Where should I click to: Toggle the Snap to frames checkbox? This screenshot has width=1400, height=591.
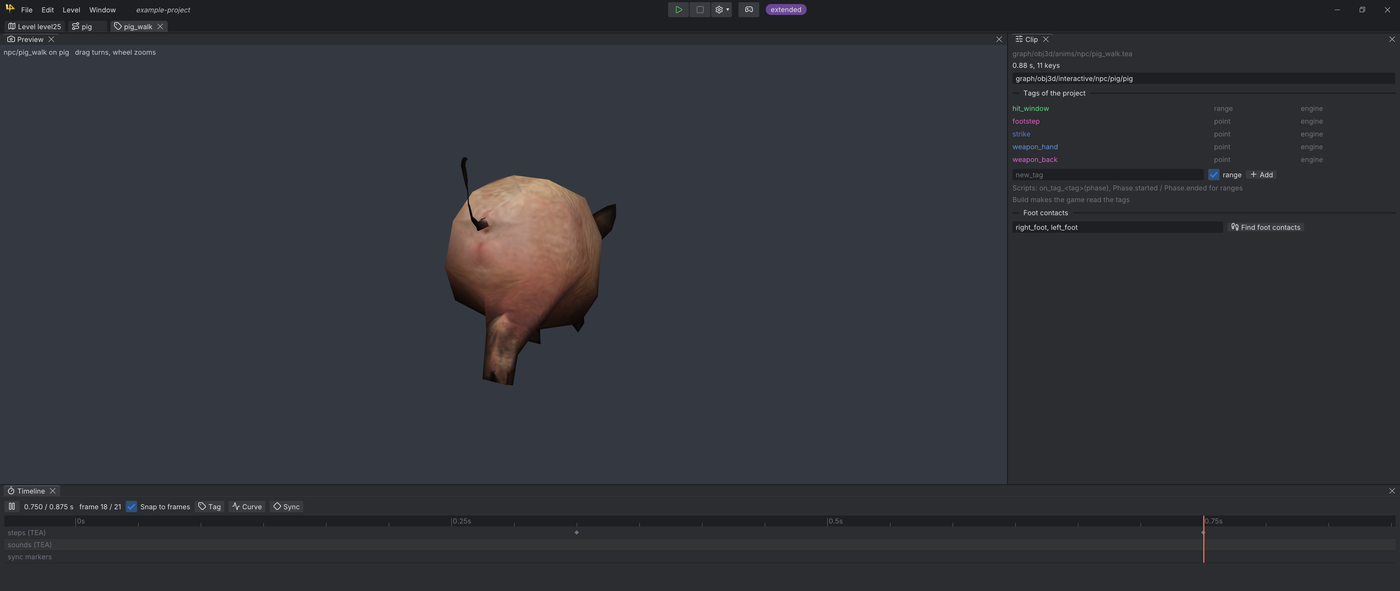click(x=131, y=507)
